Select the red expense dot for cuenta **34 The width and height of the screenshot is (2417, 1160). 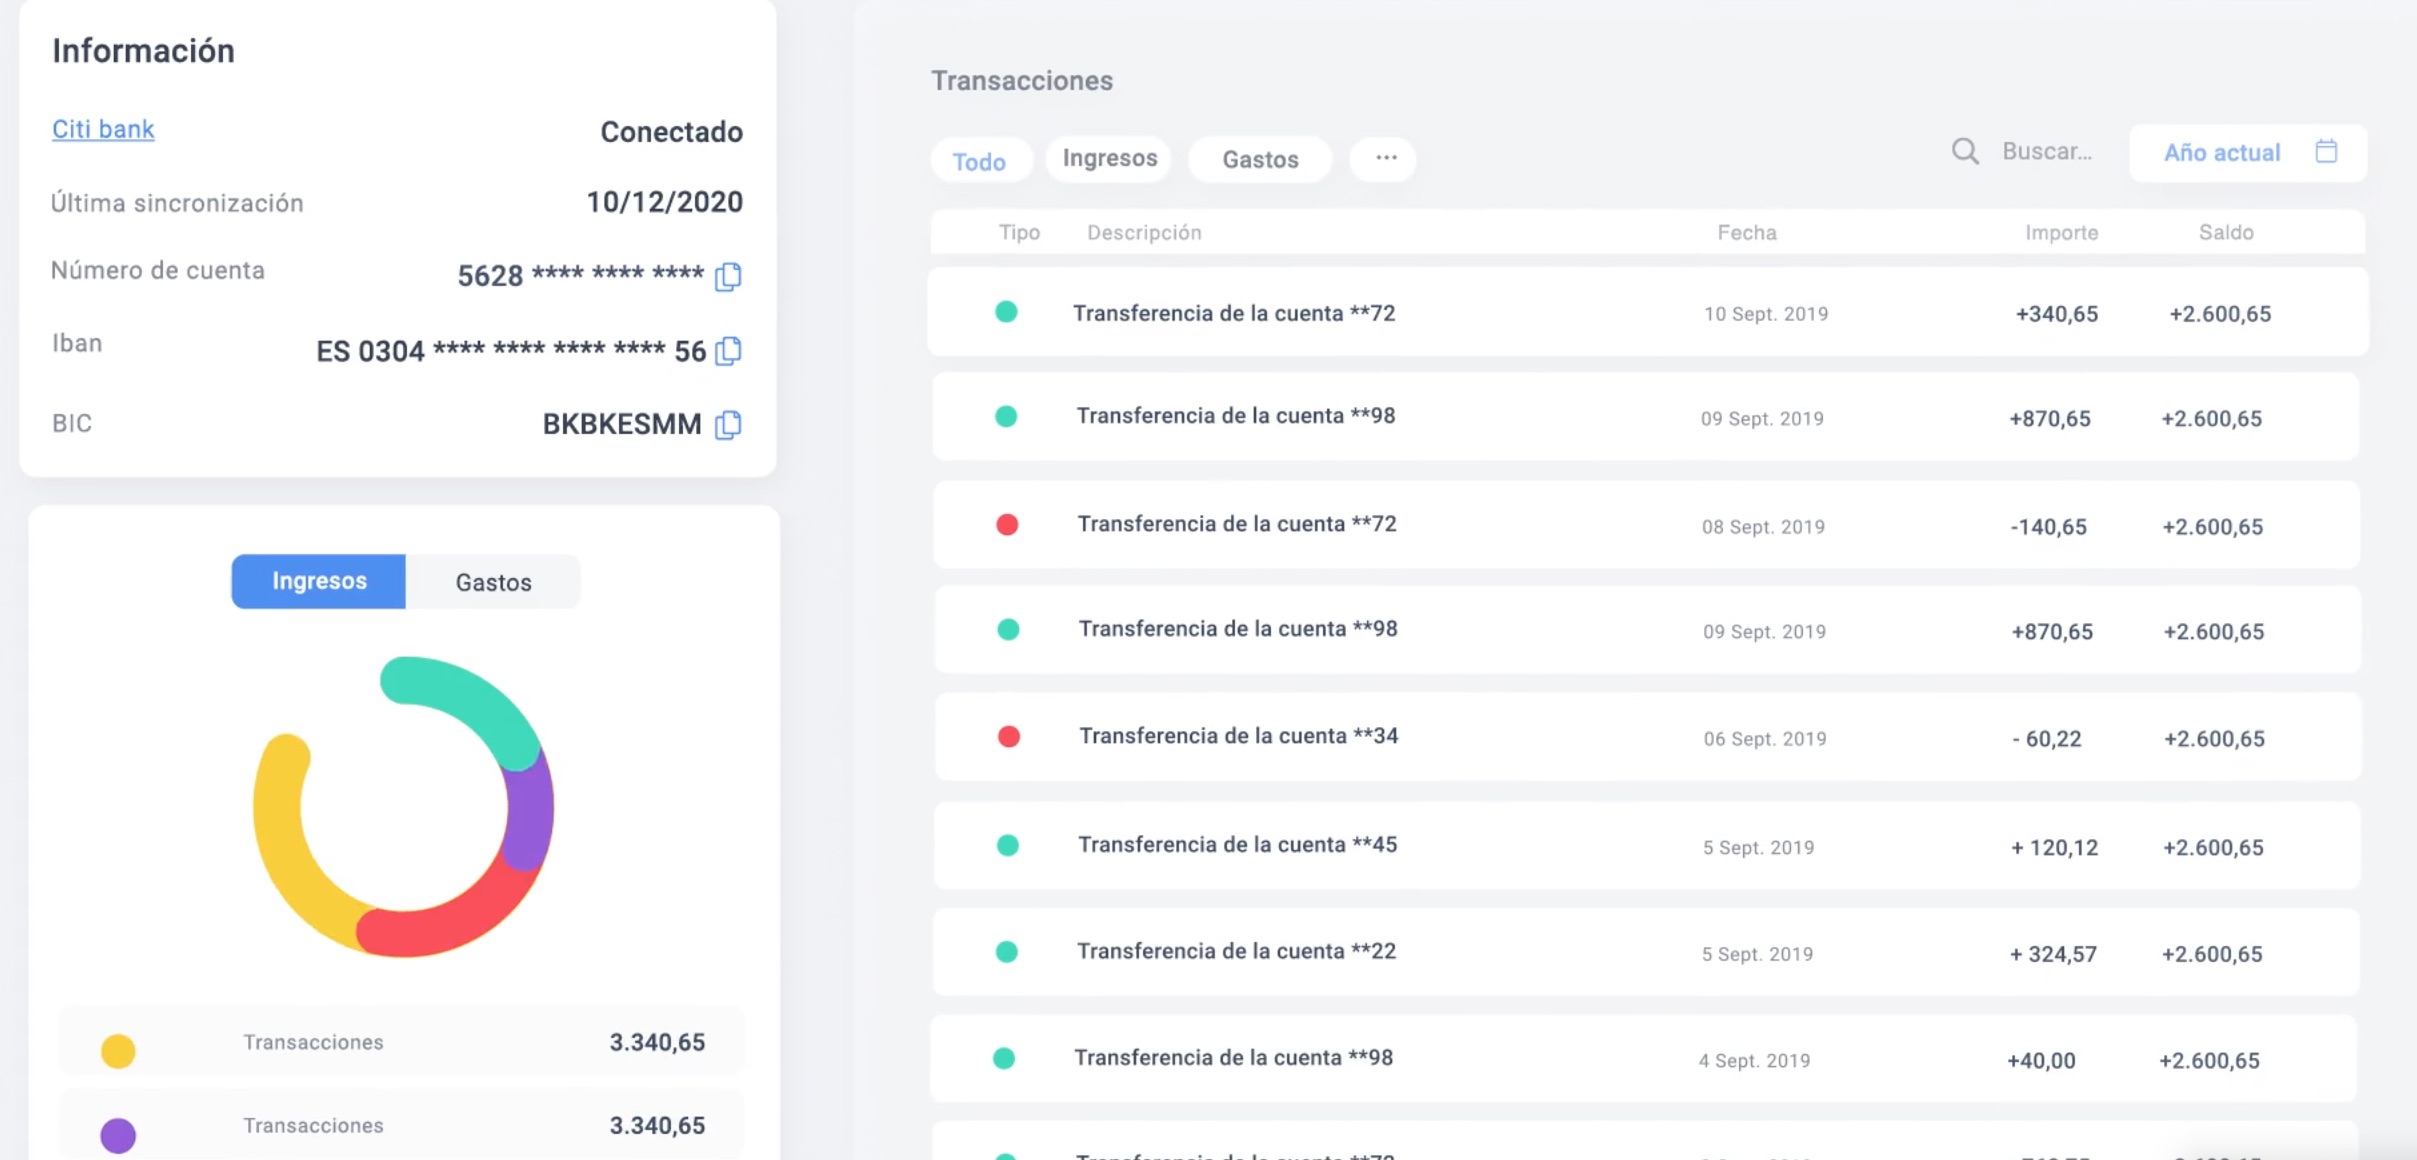[x=1006, y=735]
